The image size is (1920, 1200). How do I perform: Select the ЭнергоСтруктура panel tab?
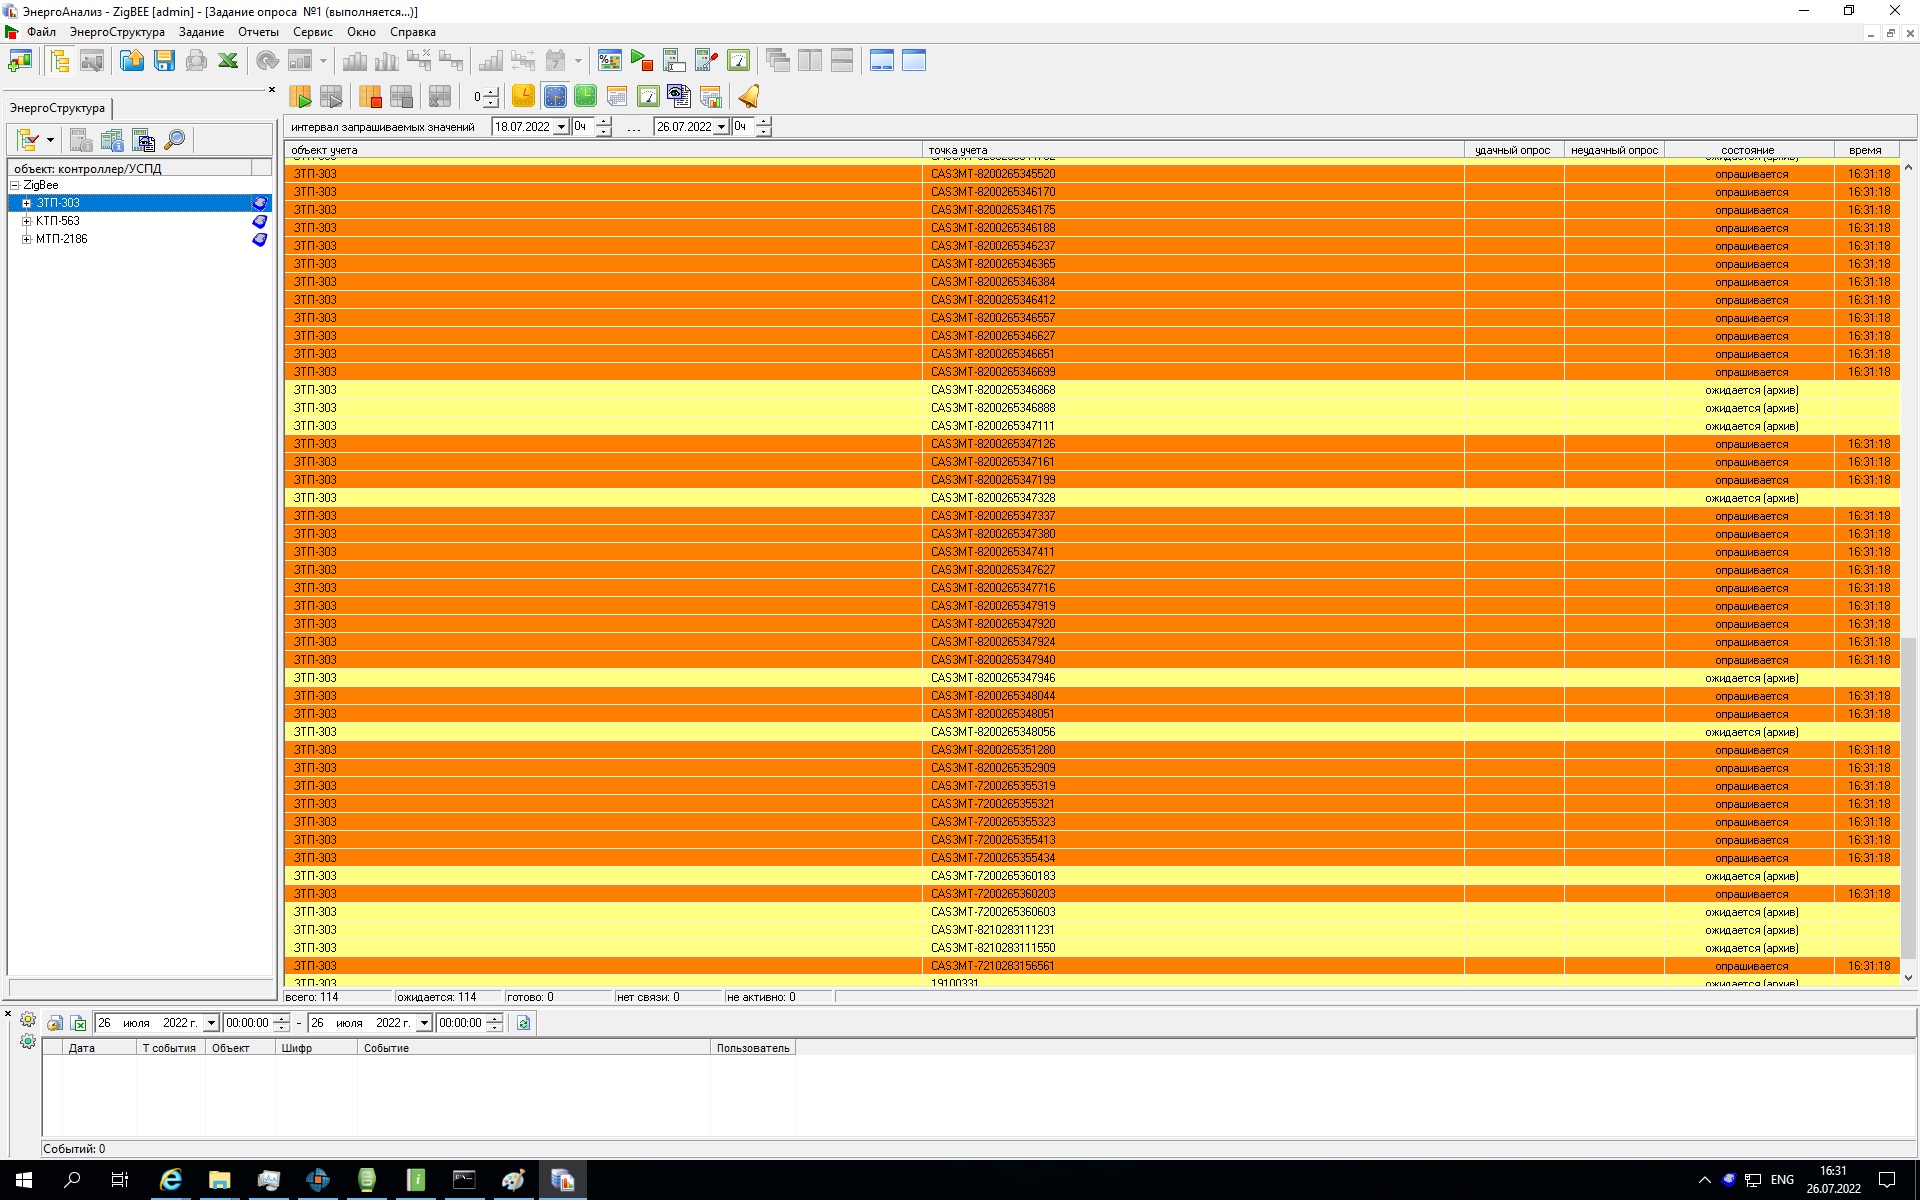(x=57, y=108)
